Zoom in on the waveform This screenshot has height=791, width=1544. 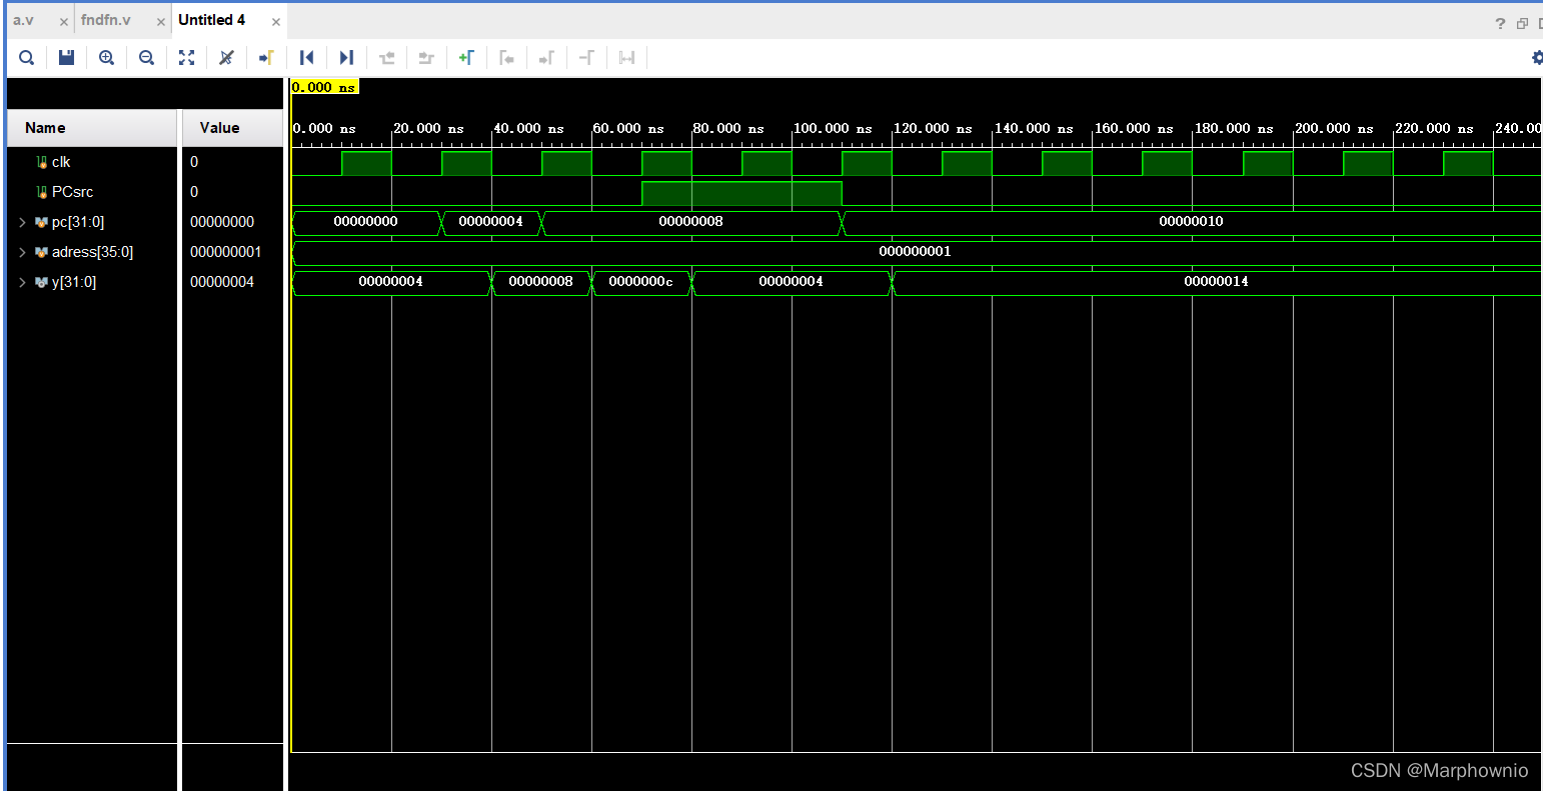coord(107,58)
